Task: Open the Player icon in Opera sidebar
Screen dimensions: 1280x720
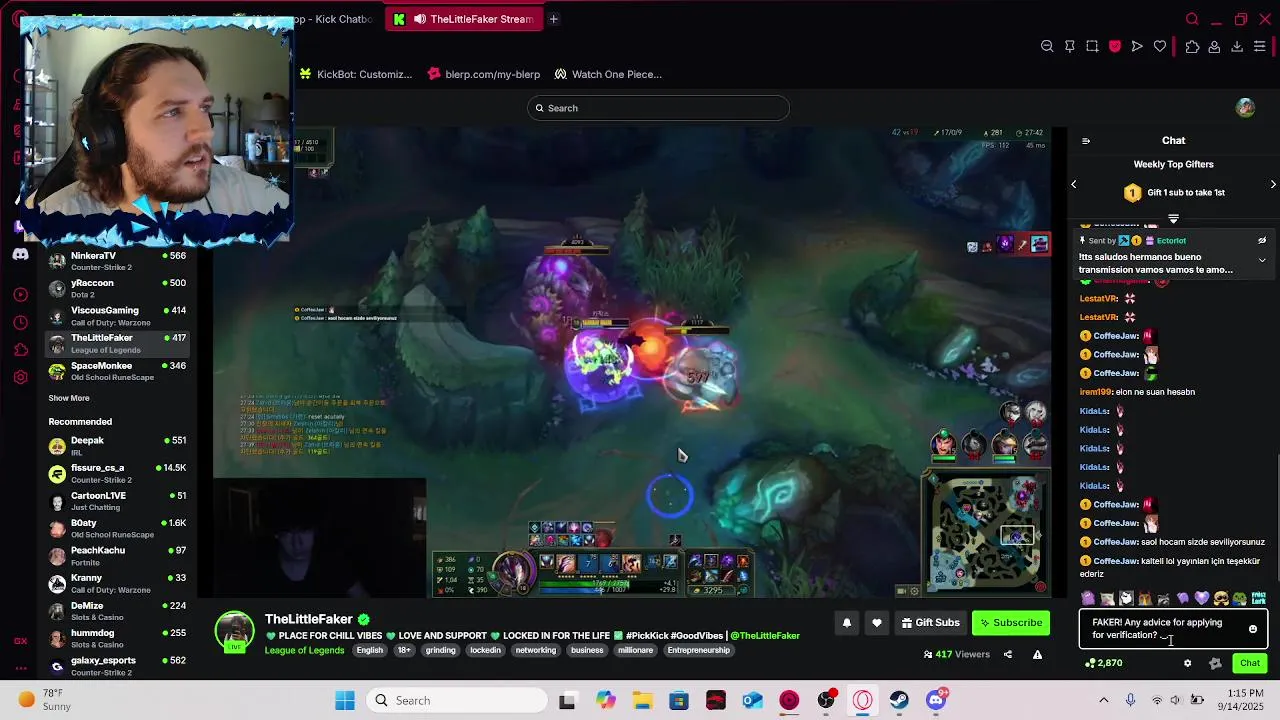Action: pyautogui.click(x=20, y=295)
